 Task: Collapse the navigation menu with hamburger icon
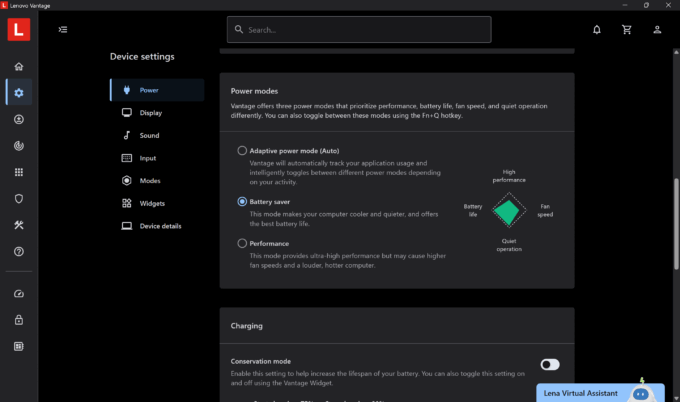click(x=63, y=29)
